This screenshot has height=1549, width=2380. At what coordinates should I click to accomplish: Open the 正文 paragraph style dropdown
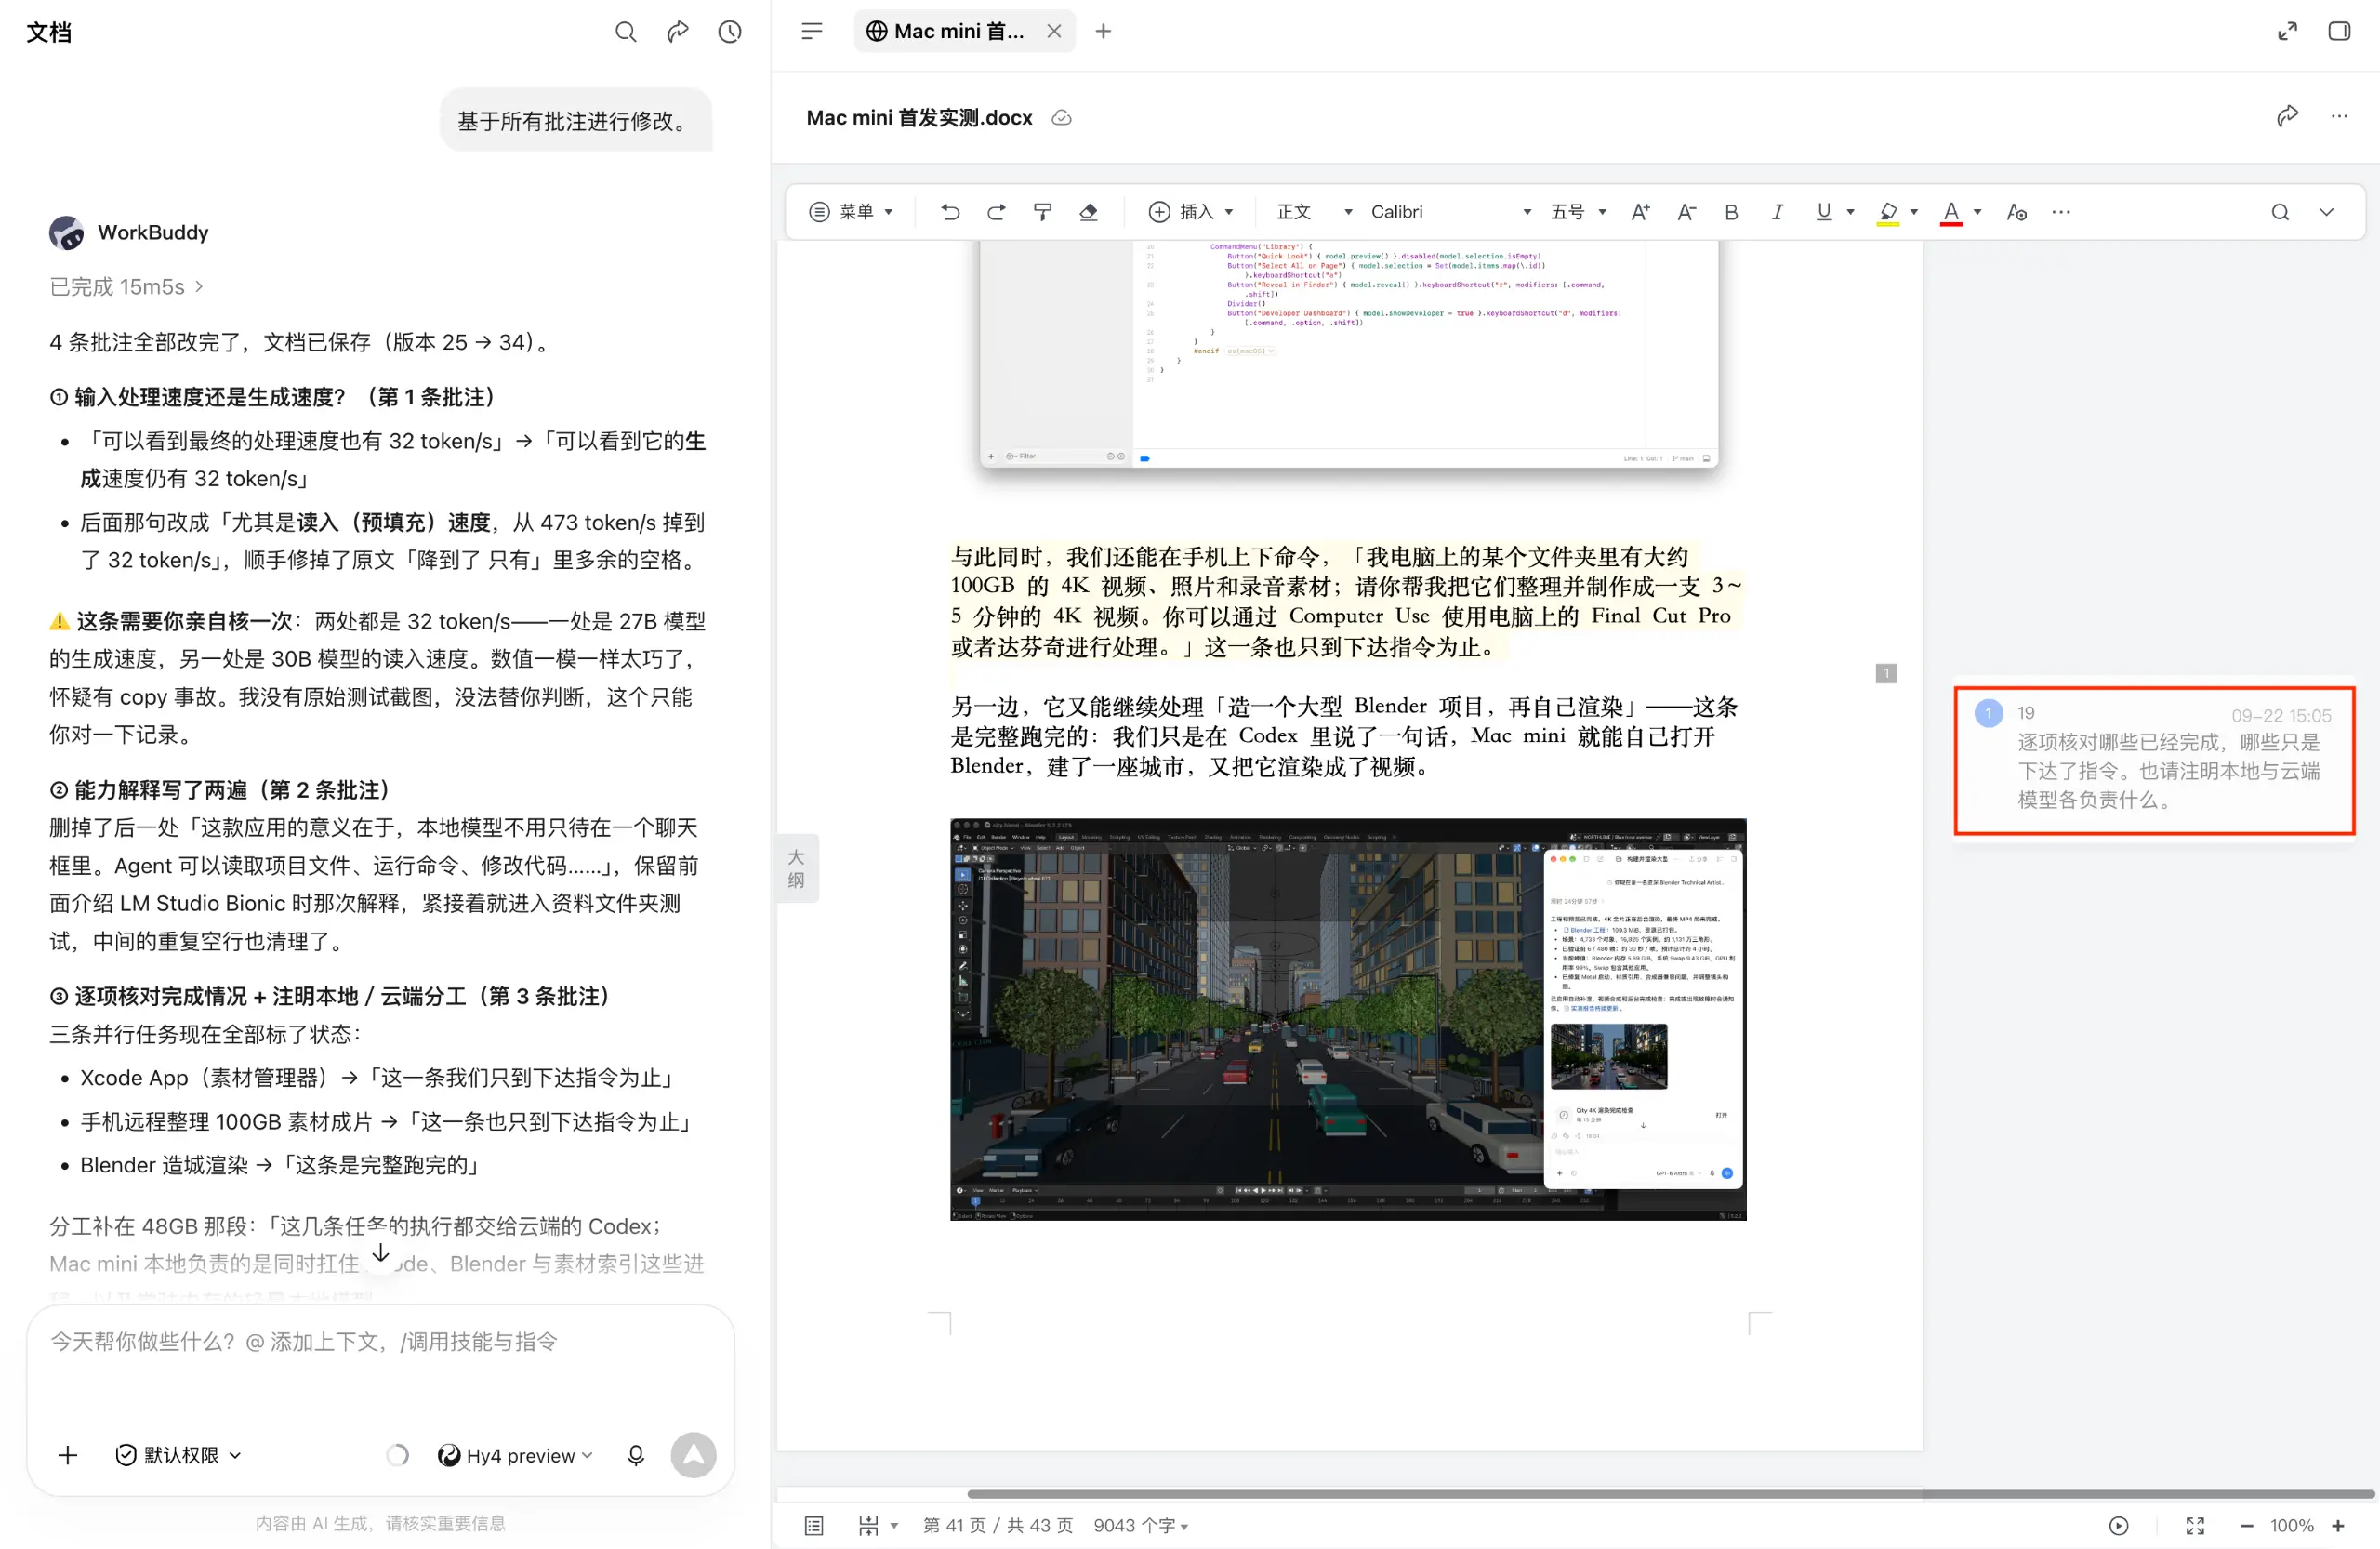coord(1314,212)
